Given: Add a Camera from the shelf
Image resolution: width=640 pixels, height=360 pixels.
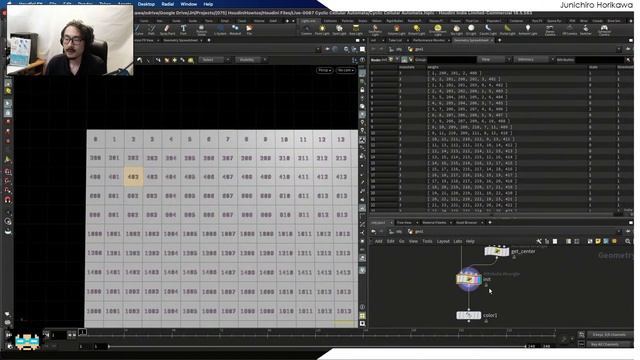Looking at the screenshot, I should click(x=306, y=29).
